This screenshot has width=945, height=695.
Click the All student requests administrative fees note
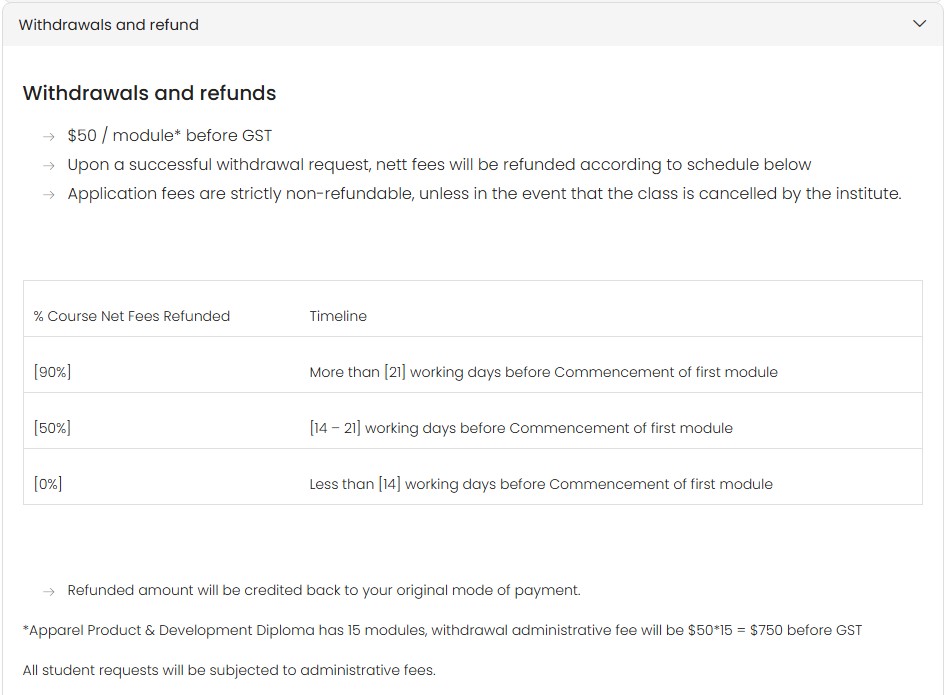click(229, 670)
